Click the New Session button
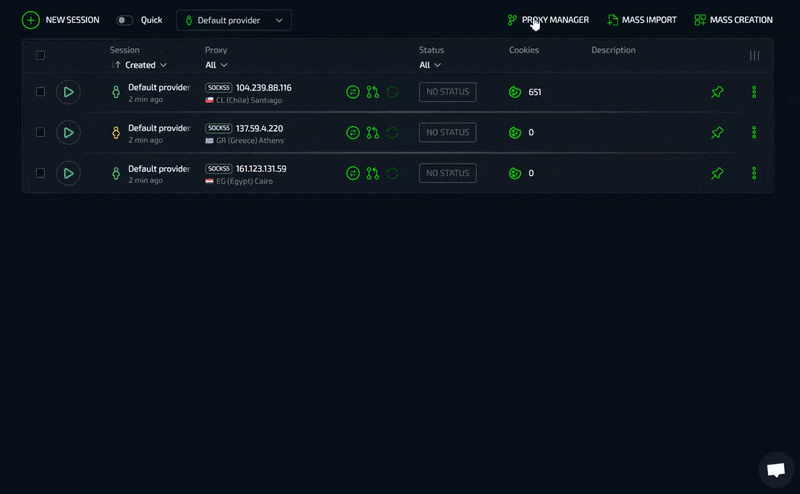 [x=61, y=20]
